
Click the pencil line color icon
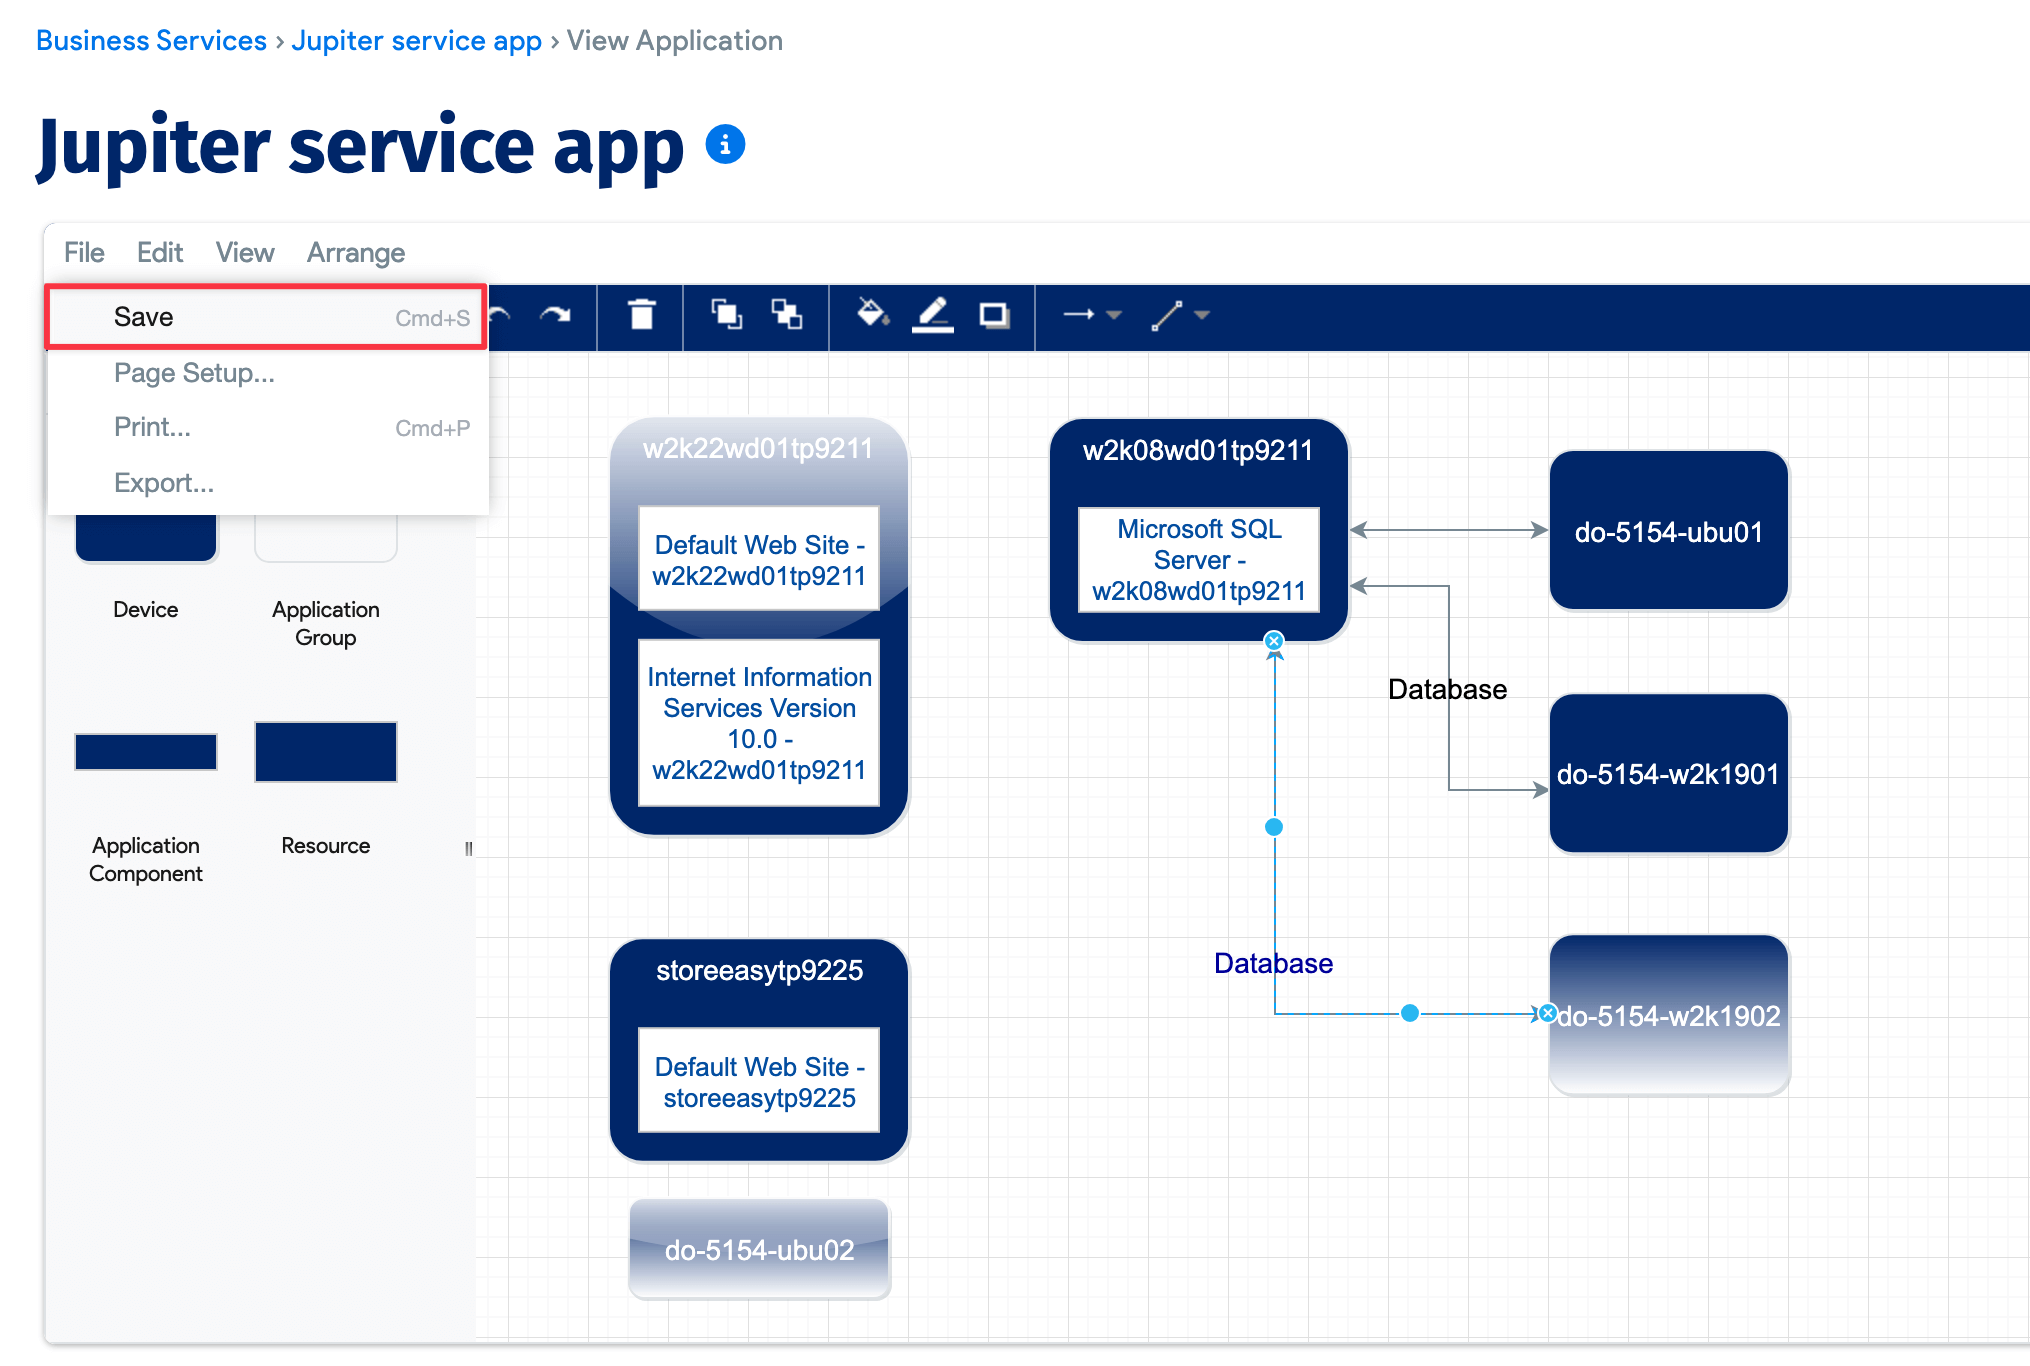[932, 316]
